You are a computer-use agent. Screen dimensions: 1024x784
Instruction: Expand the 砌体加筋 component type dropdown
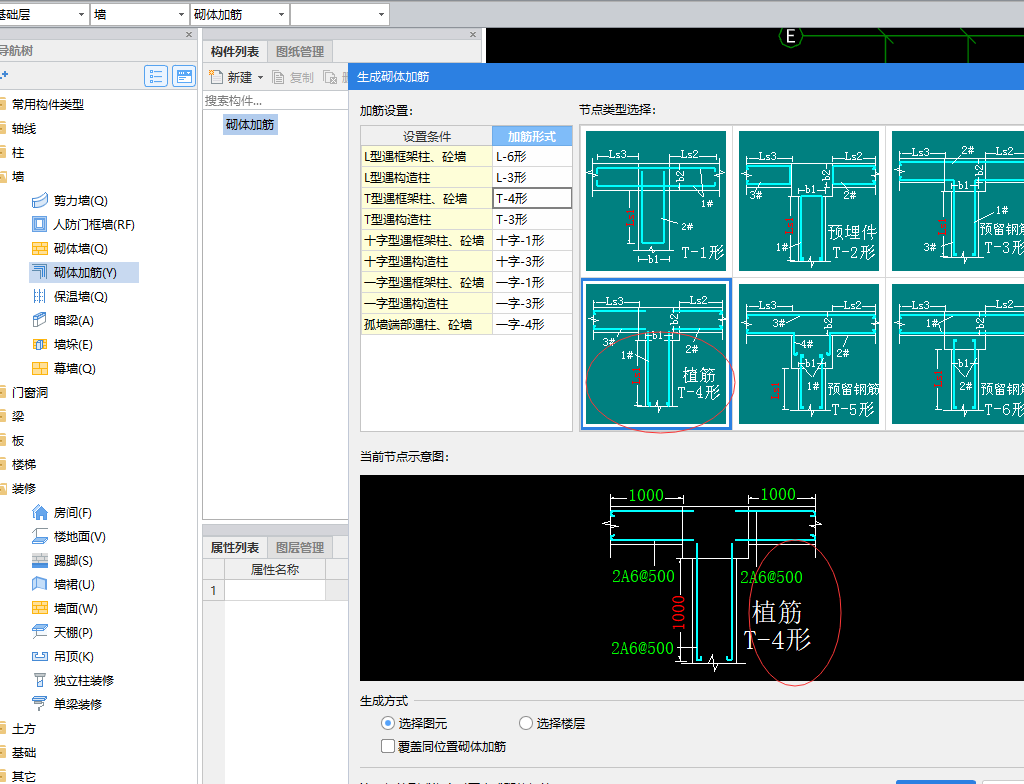(x=281, y=14)
